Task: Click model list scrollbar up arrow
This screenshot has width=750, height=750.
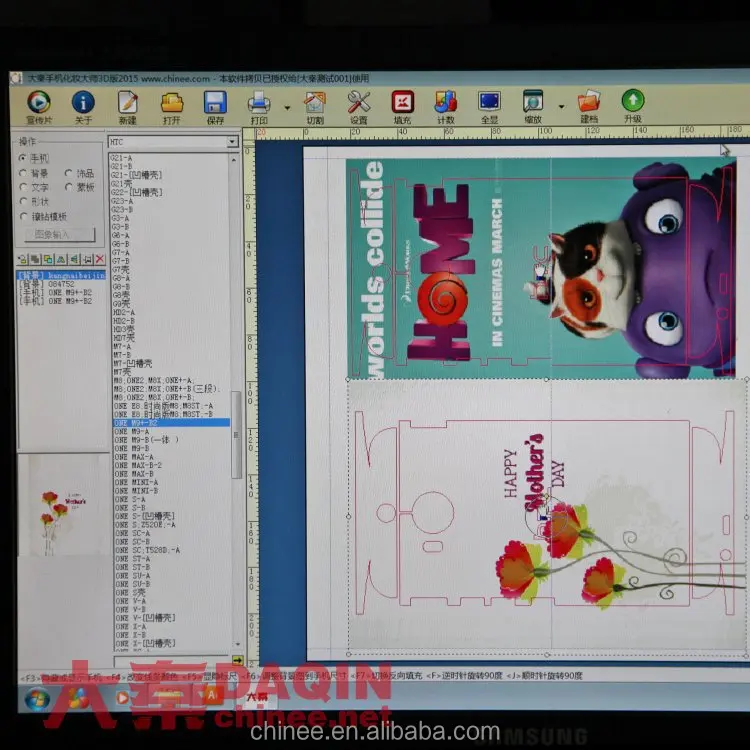Action: (x=234, y=159)
